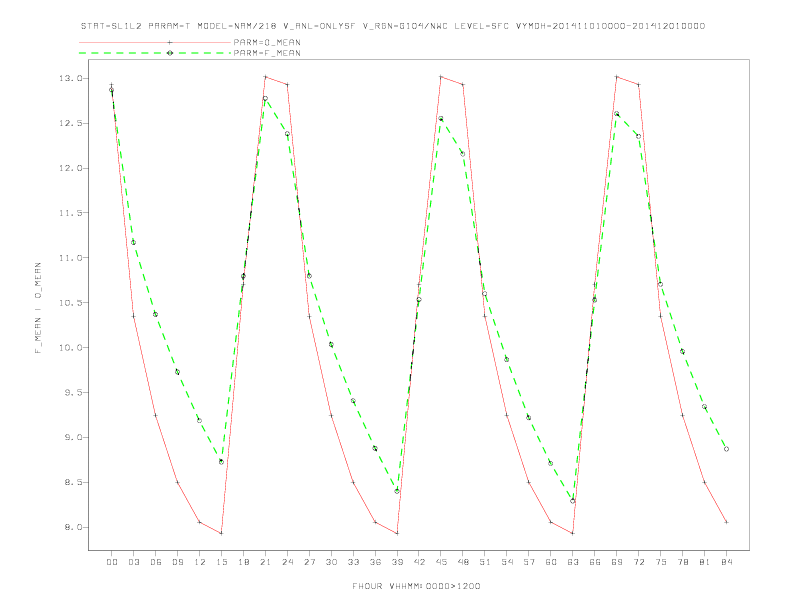Click forecast hour 84 on the horizontal axis

[726, 562]
